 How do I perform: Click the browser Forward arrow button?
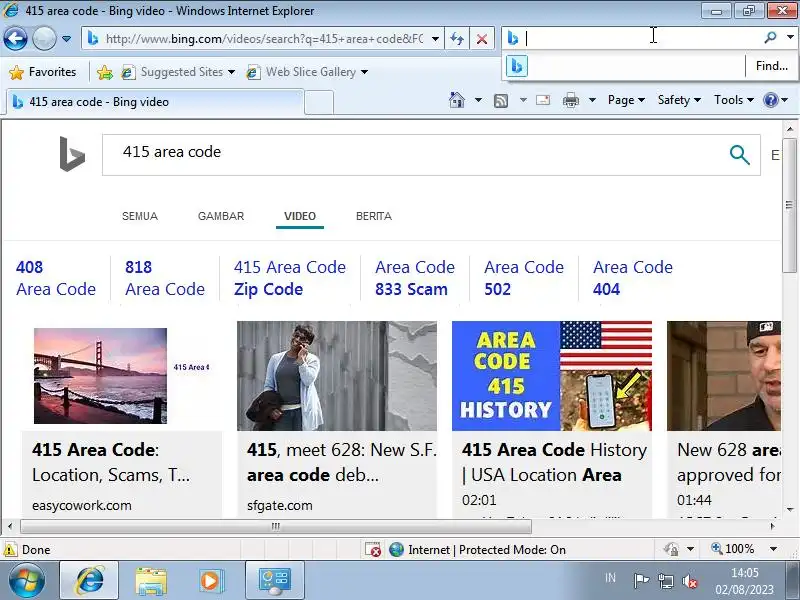44,38
